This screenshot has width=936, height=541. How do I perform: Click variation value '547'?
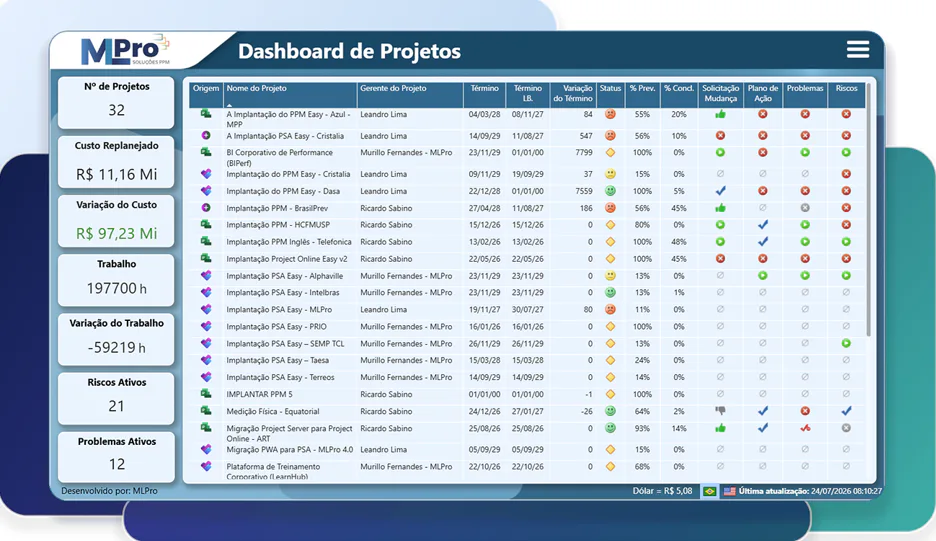click(x=586, y=136)
